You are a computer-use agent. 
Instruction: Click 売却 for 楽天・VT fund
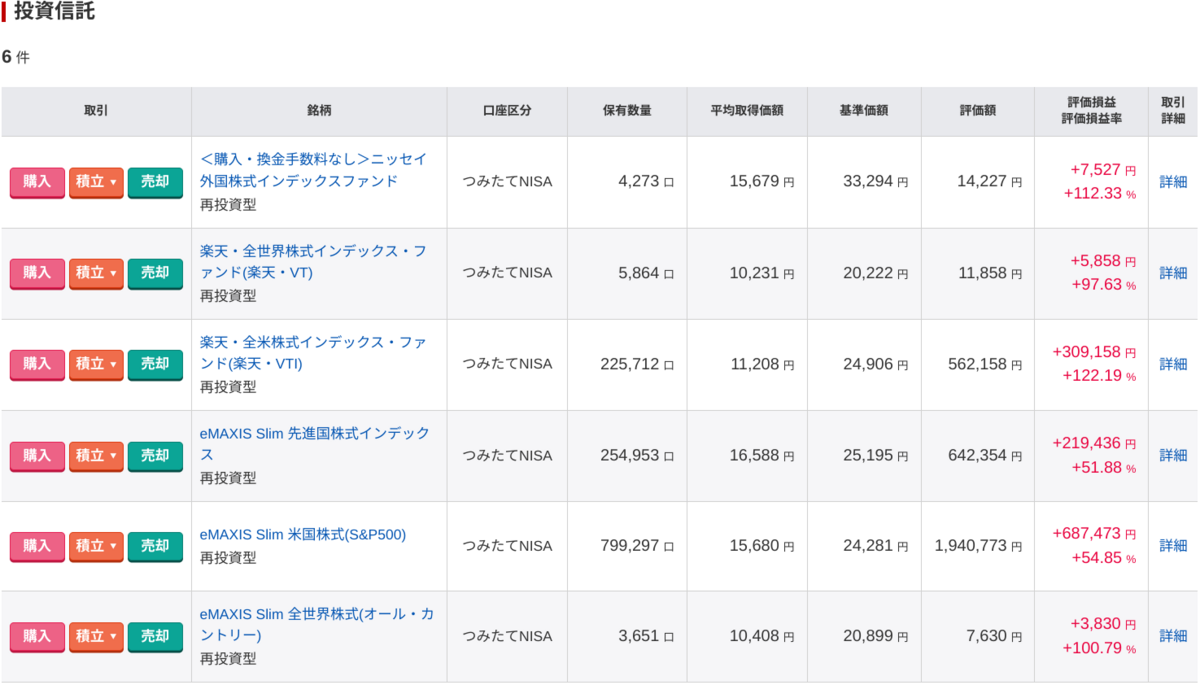pos(155,273)
